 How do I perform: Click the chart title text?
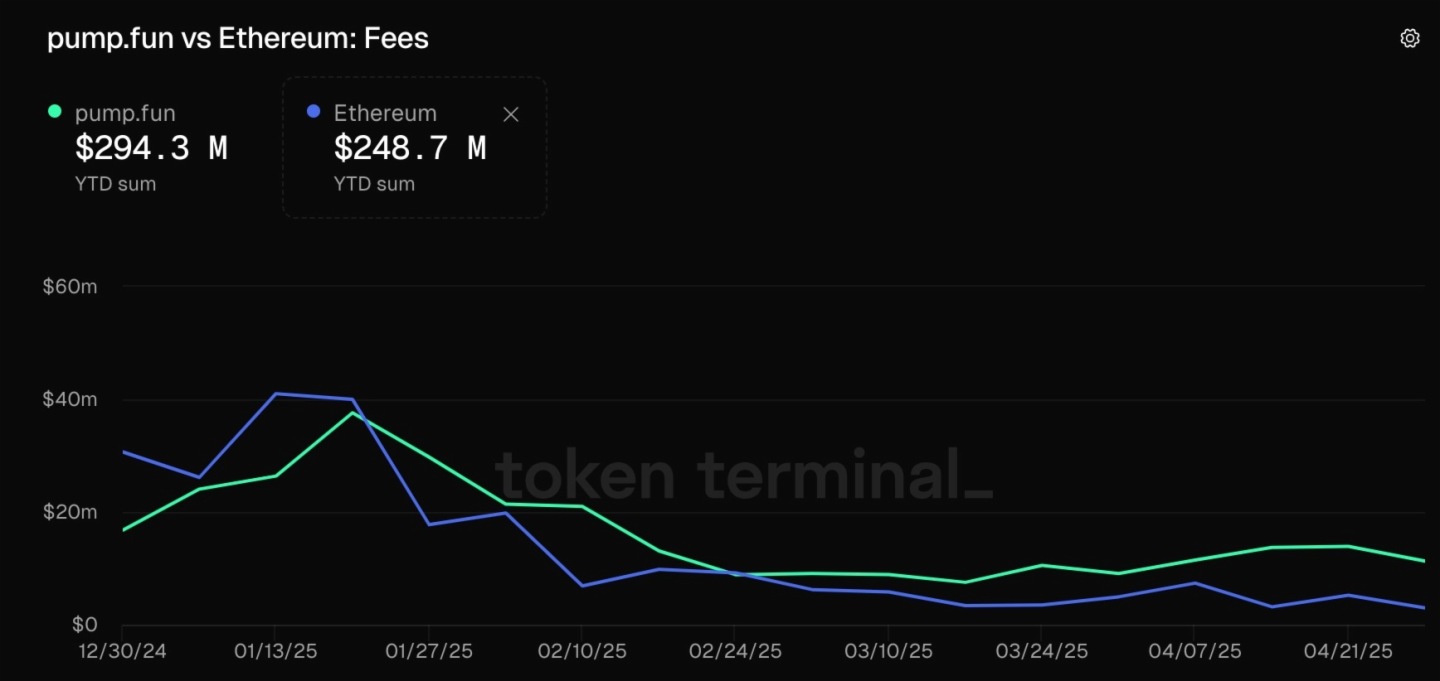point(238,39)
